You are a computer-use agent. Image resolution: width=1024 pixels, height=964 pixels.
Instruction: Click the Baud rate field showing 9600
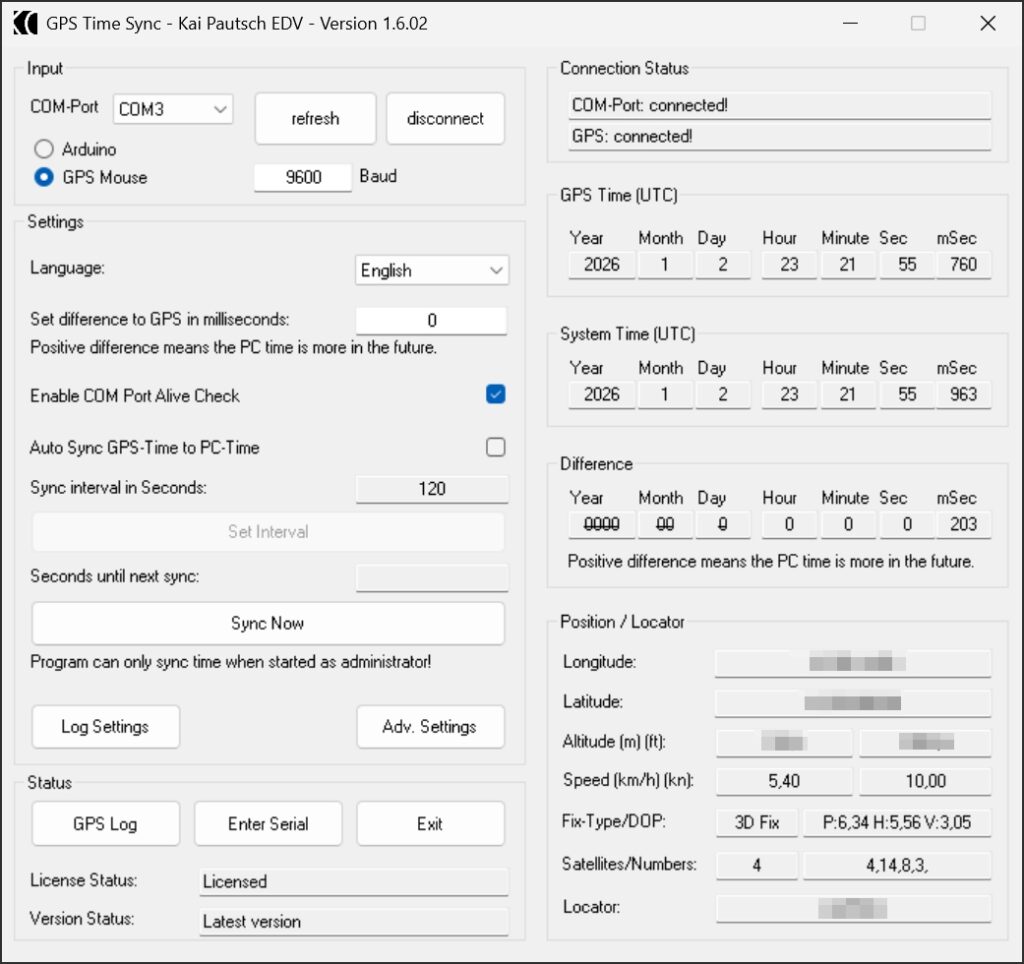[303, 177]
